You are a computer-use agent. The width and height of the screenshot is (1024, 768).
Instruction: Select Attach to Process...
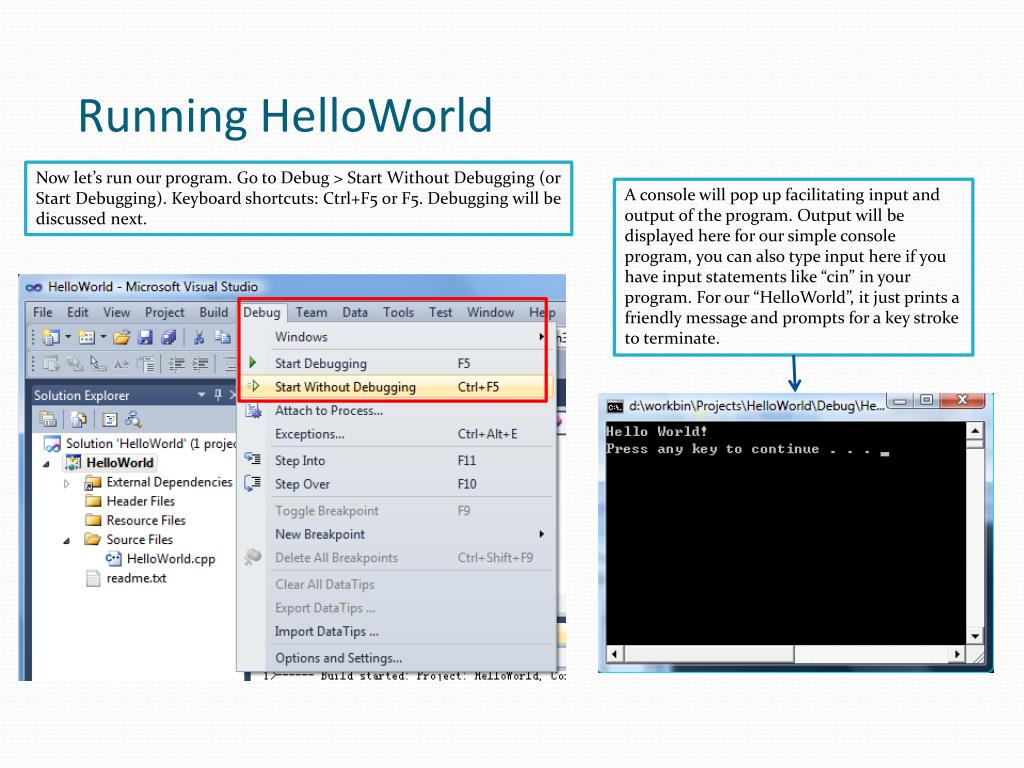point(395,410)
